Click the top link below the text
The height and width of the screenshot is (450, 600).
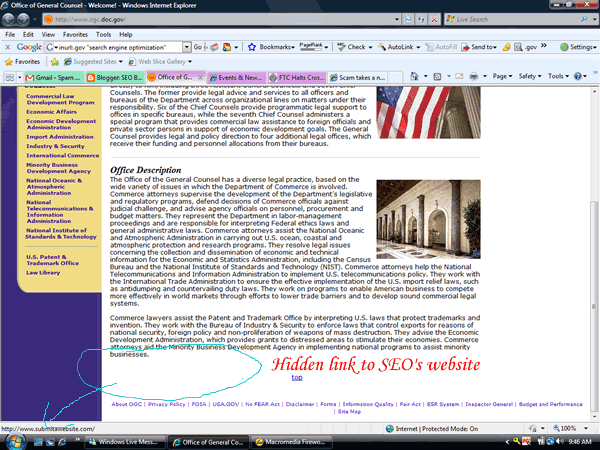click(297, 377)
